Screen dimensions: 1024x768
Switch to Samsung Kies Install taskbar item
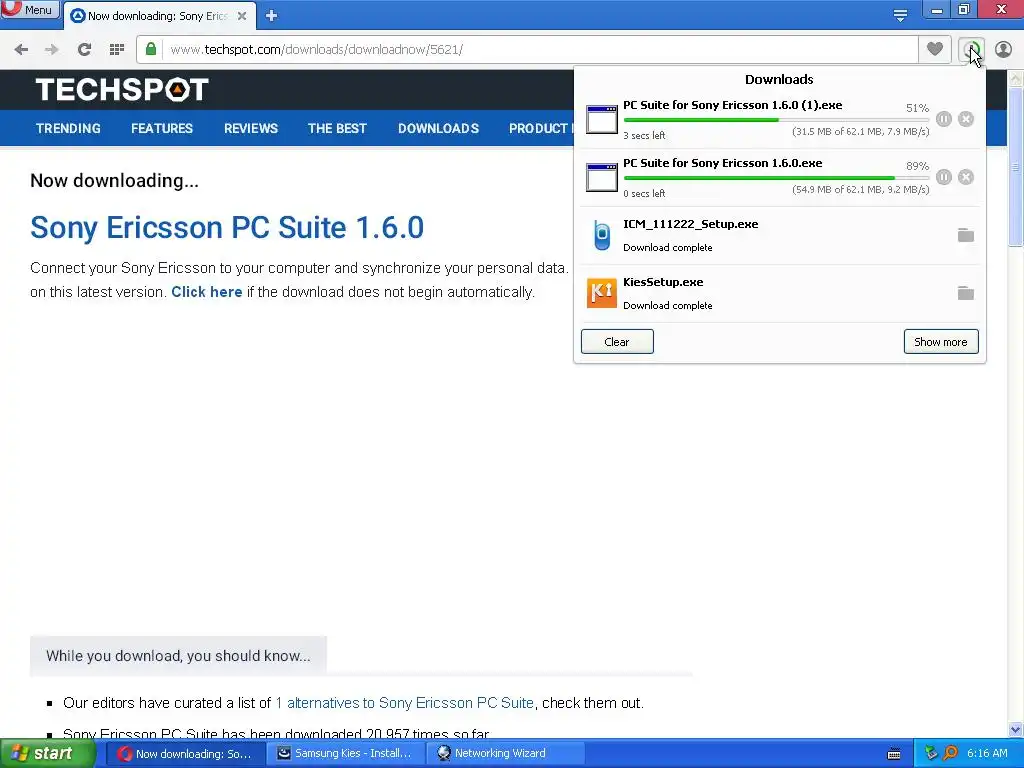click(x=346, y=754)
